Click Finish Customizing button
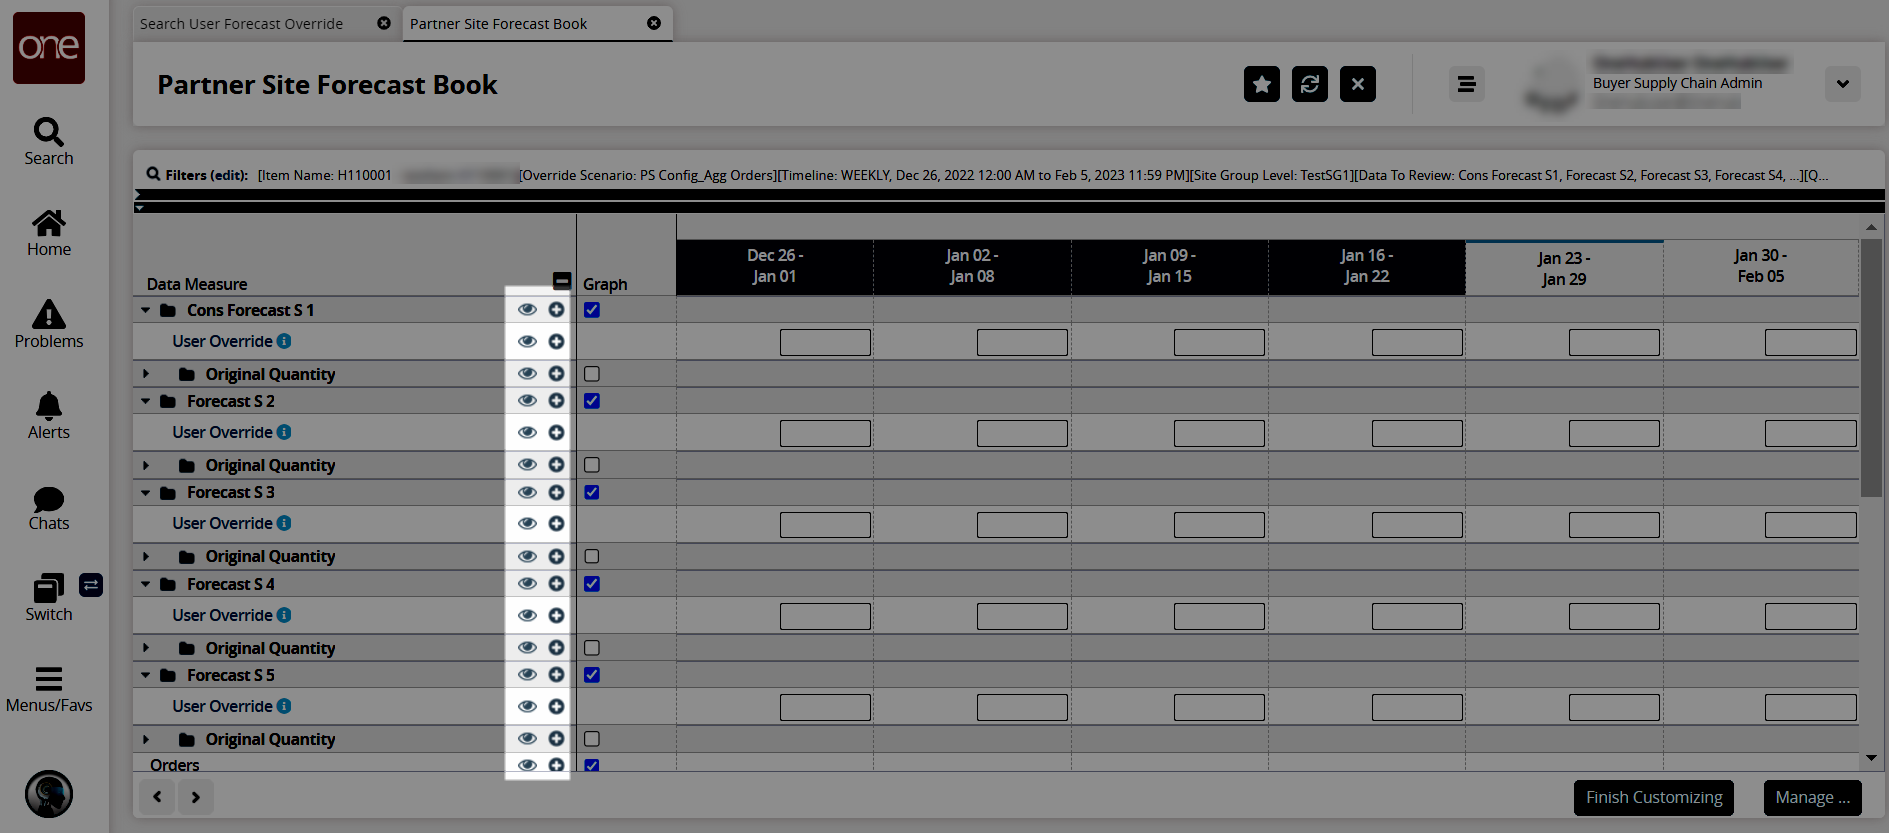 click(x=1654, y=797)
